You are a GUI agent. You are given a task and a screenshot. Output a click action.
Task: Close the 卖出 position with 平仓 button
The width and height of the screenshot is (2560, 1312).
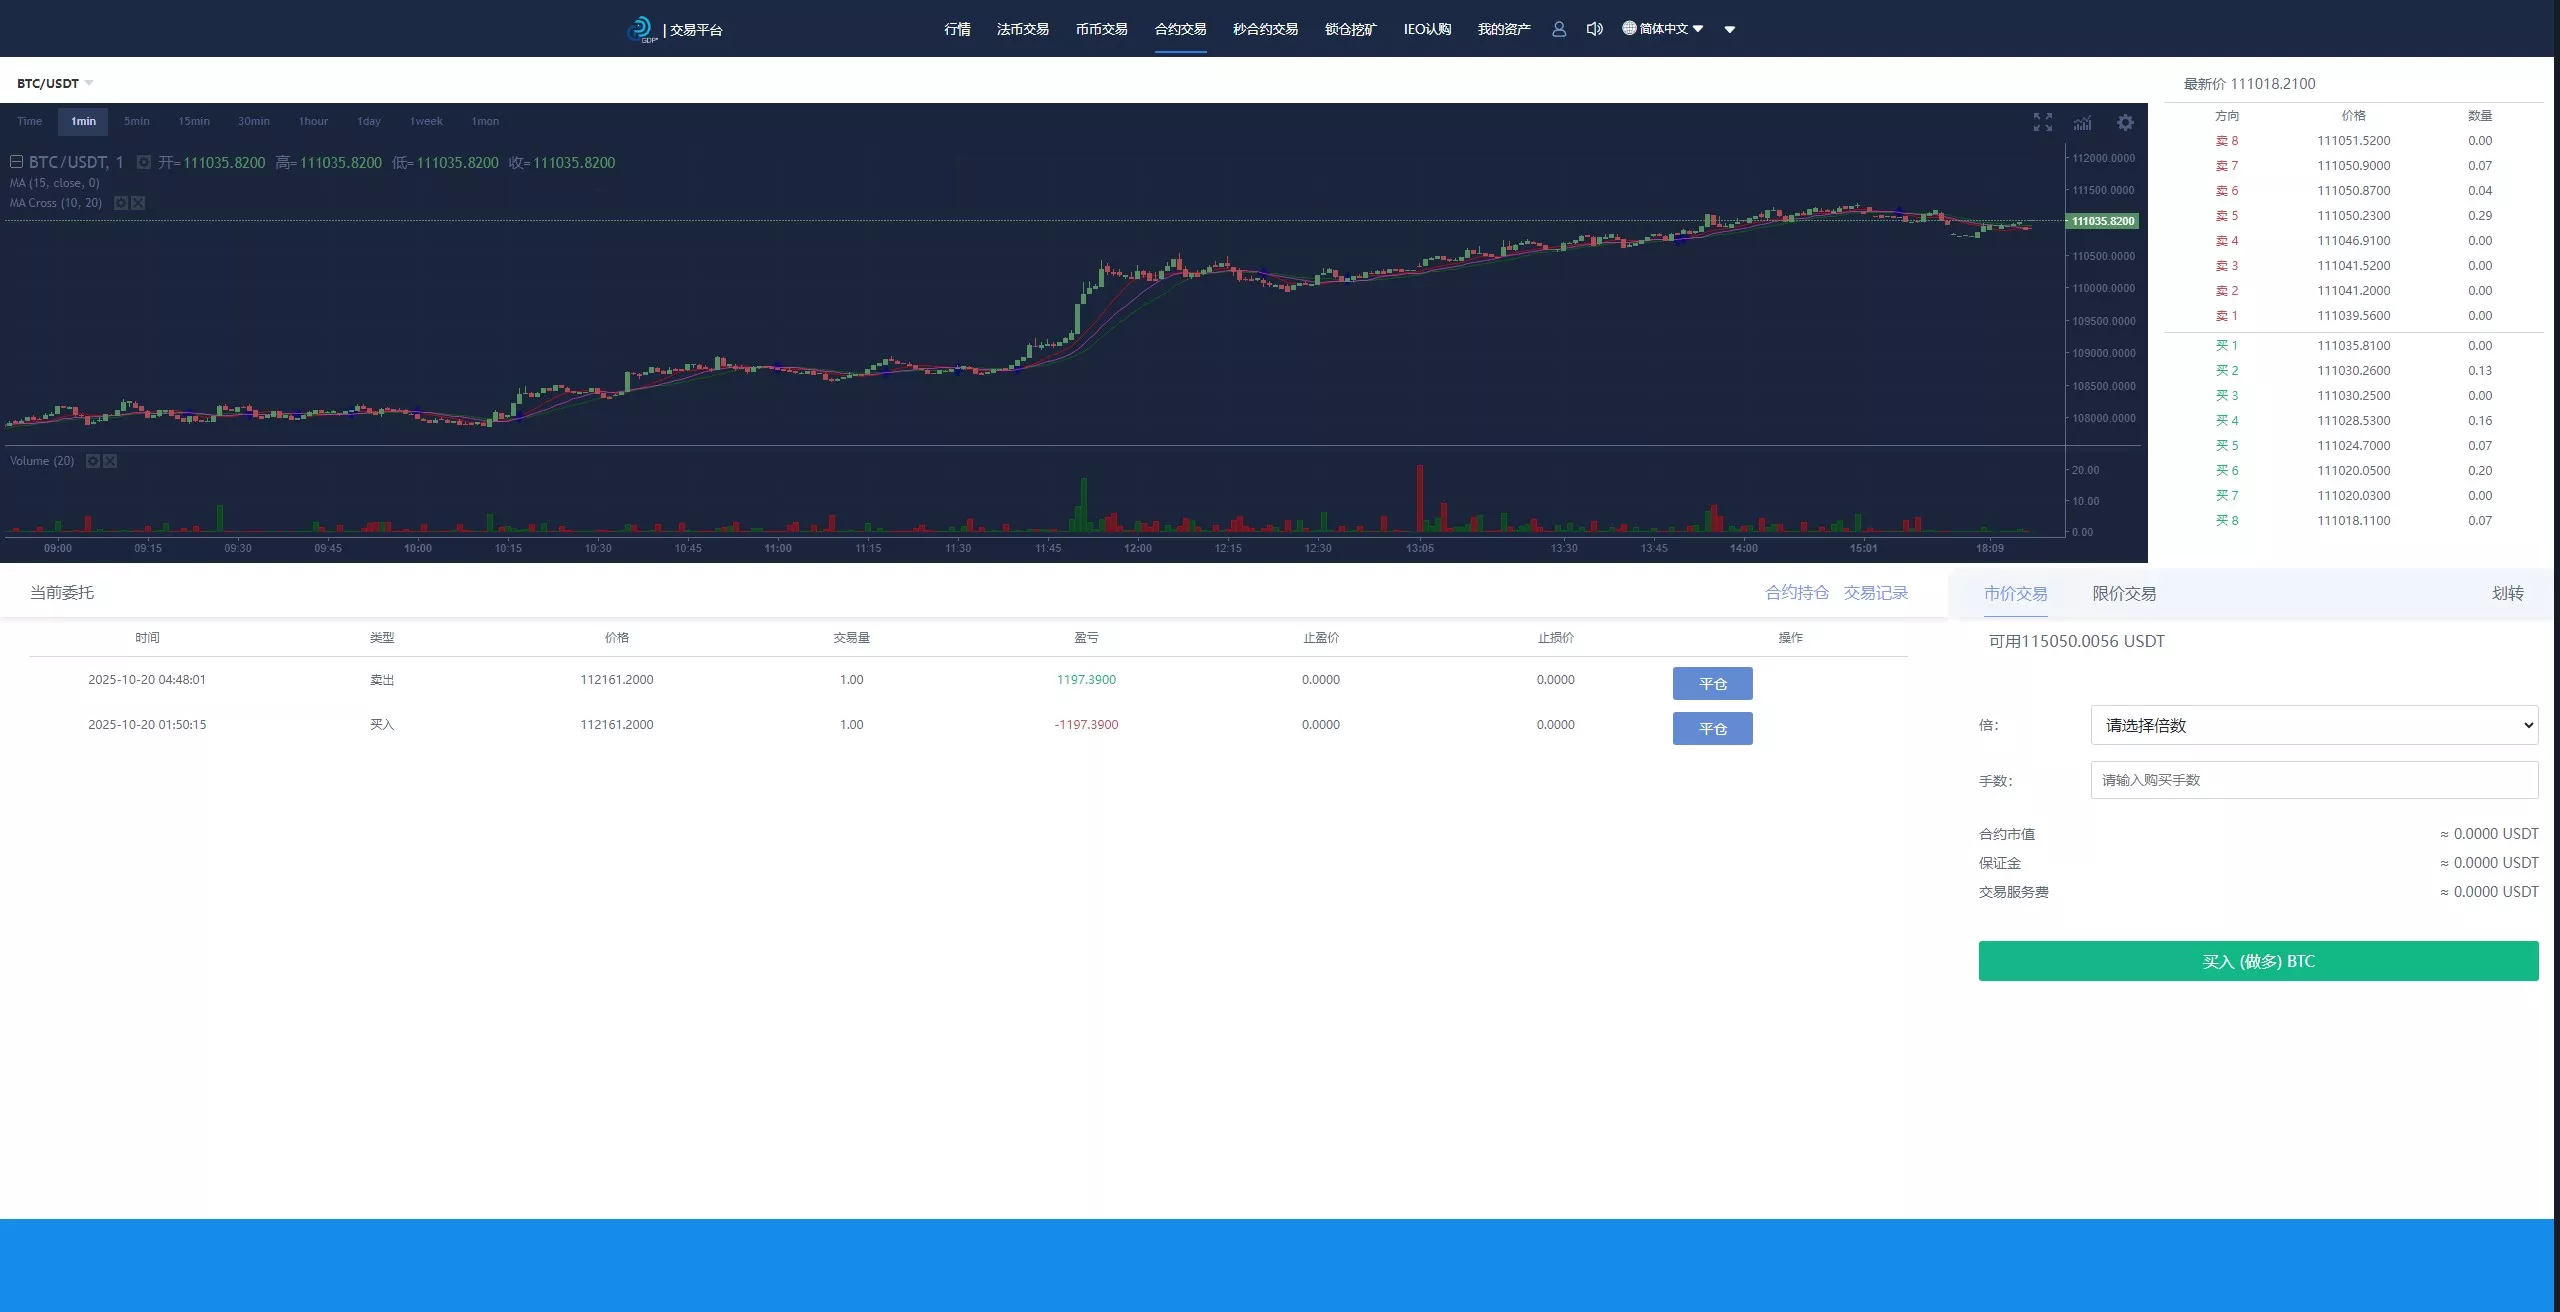coord(1712,683)
